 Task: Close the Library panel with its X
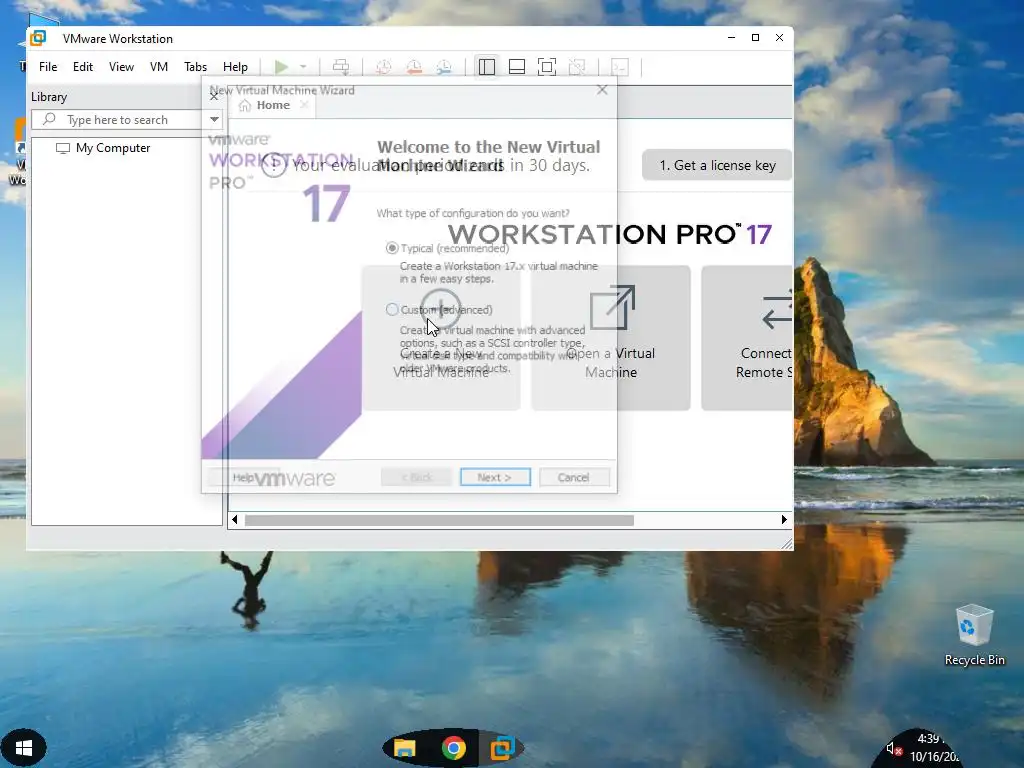(x=214, y=97)
